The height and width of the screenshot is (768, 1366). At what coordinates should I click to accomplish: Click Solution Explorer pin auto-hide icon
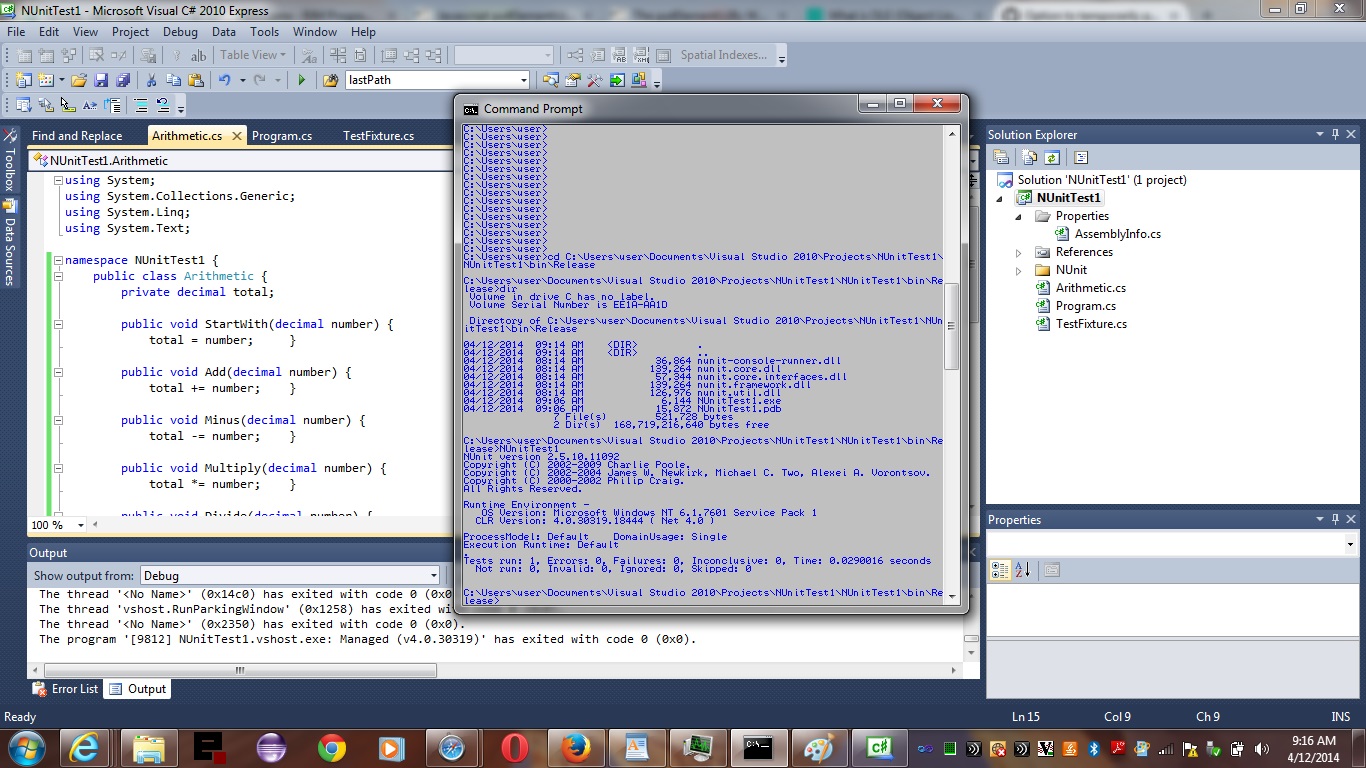1336,134
